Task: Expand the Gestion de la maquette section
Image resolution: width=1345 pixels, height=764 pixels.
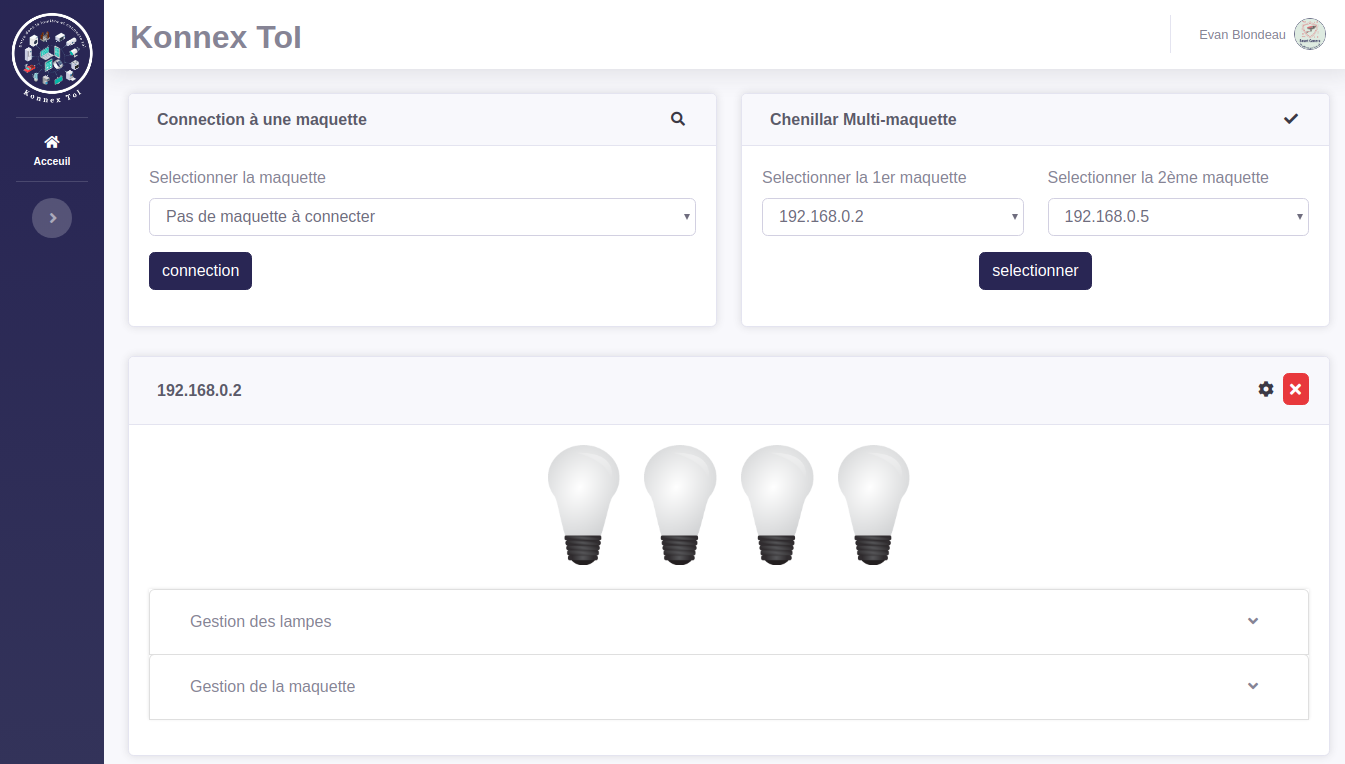Action: [x=728, y=687]
